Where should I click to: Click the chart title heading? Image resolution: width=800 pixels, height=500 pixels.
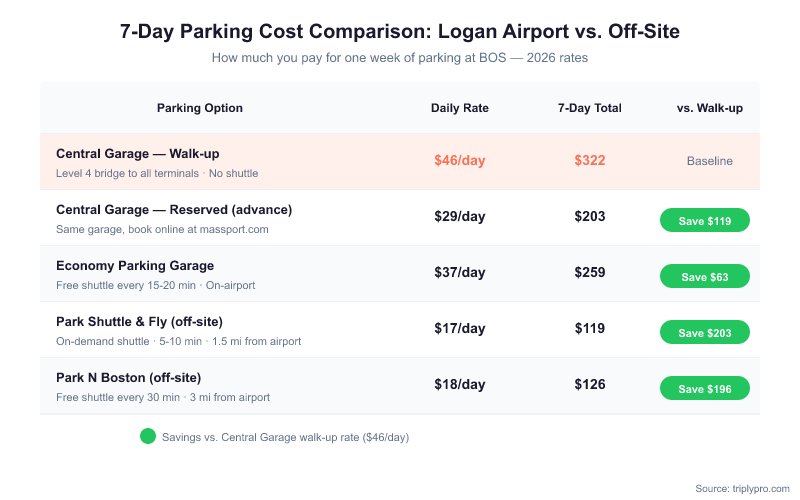point(400,32)
